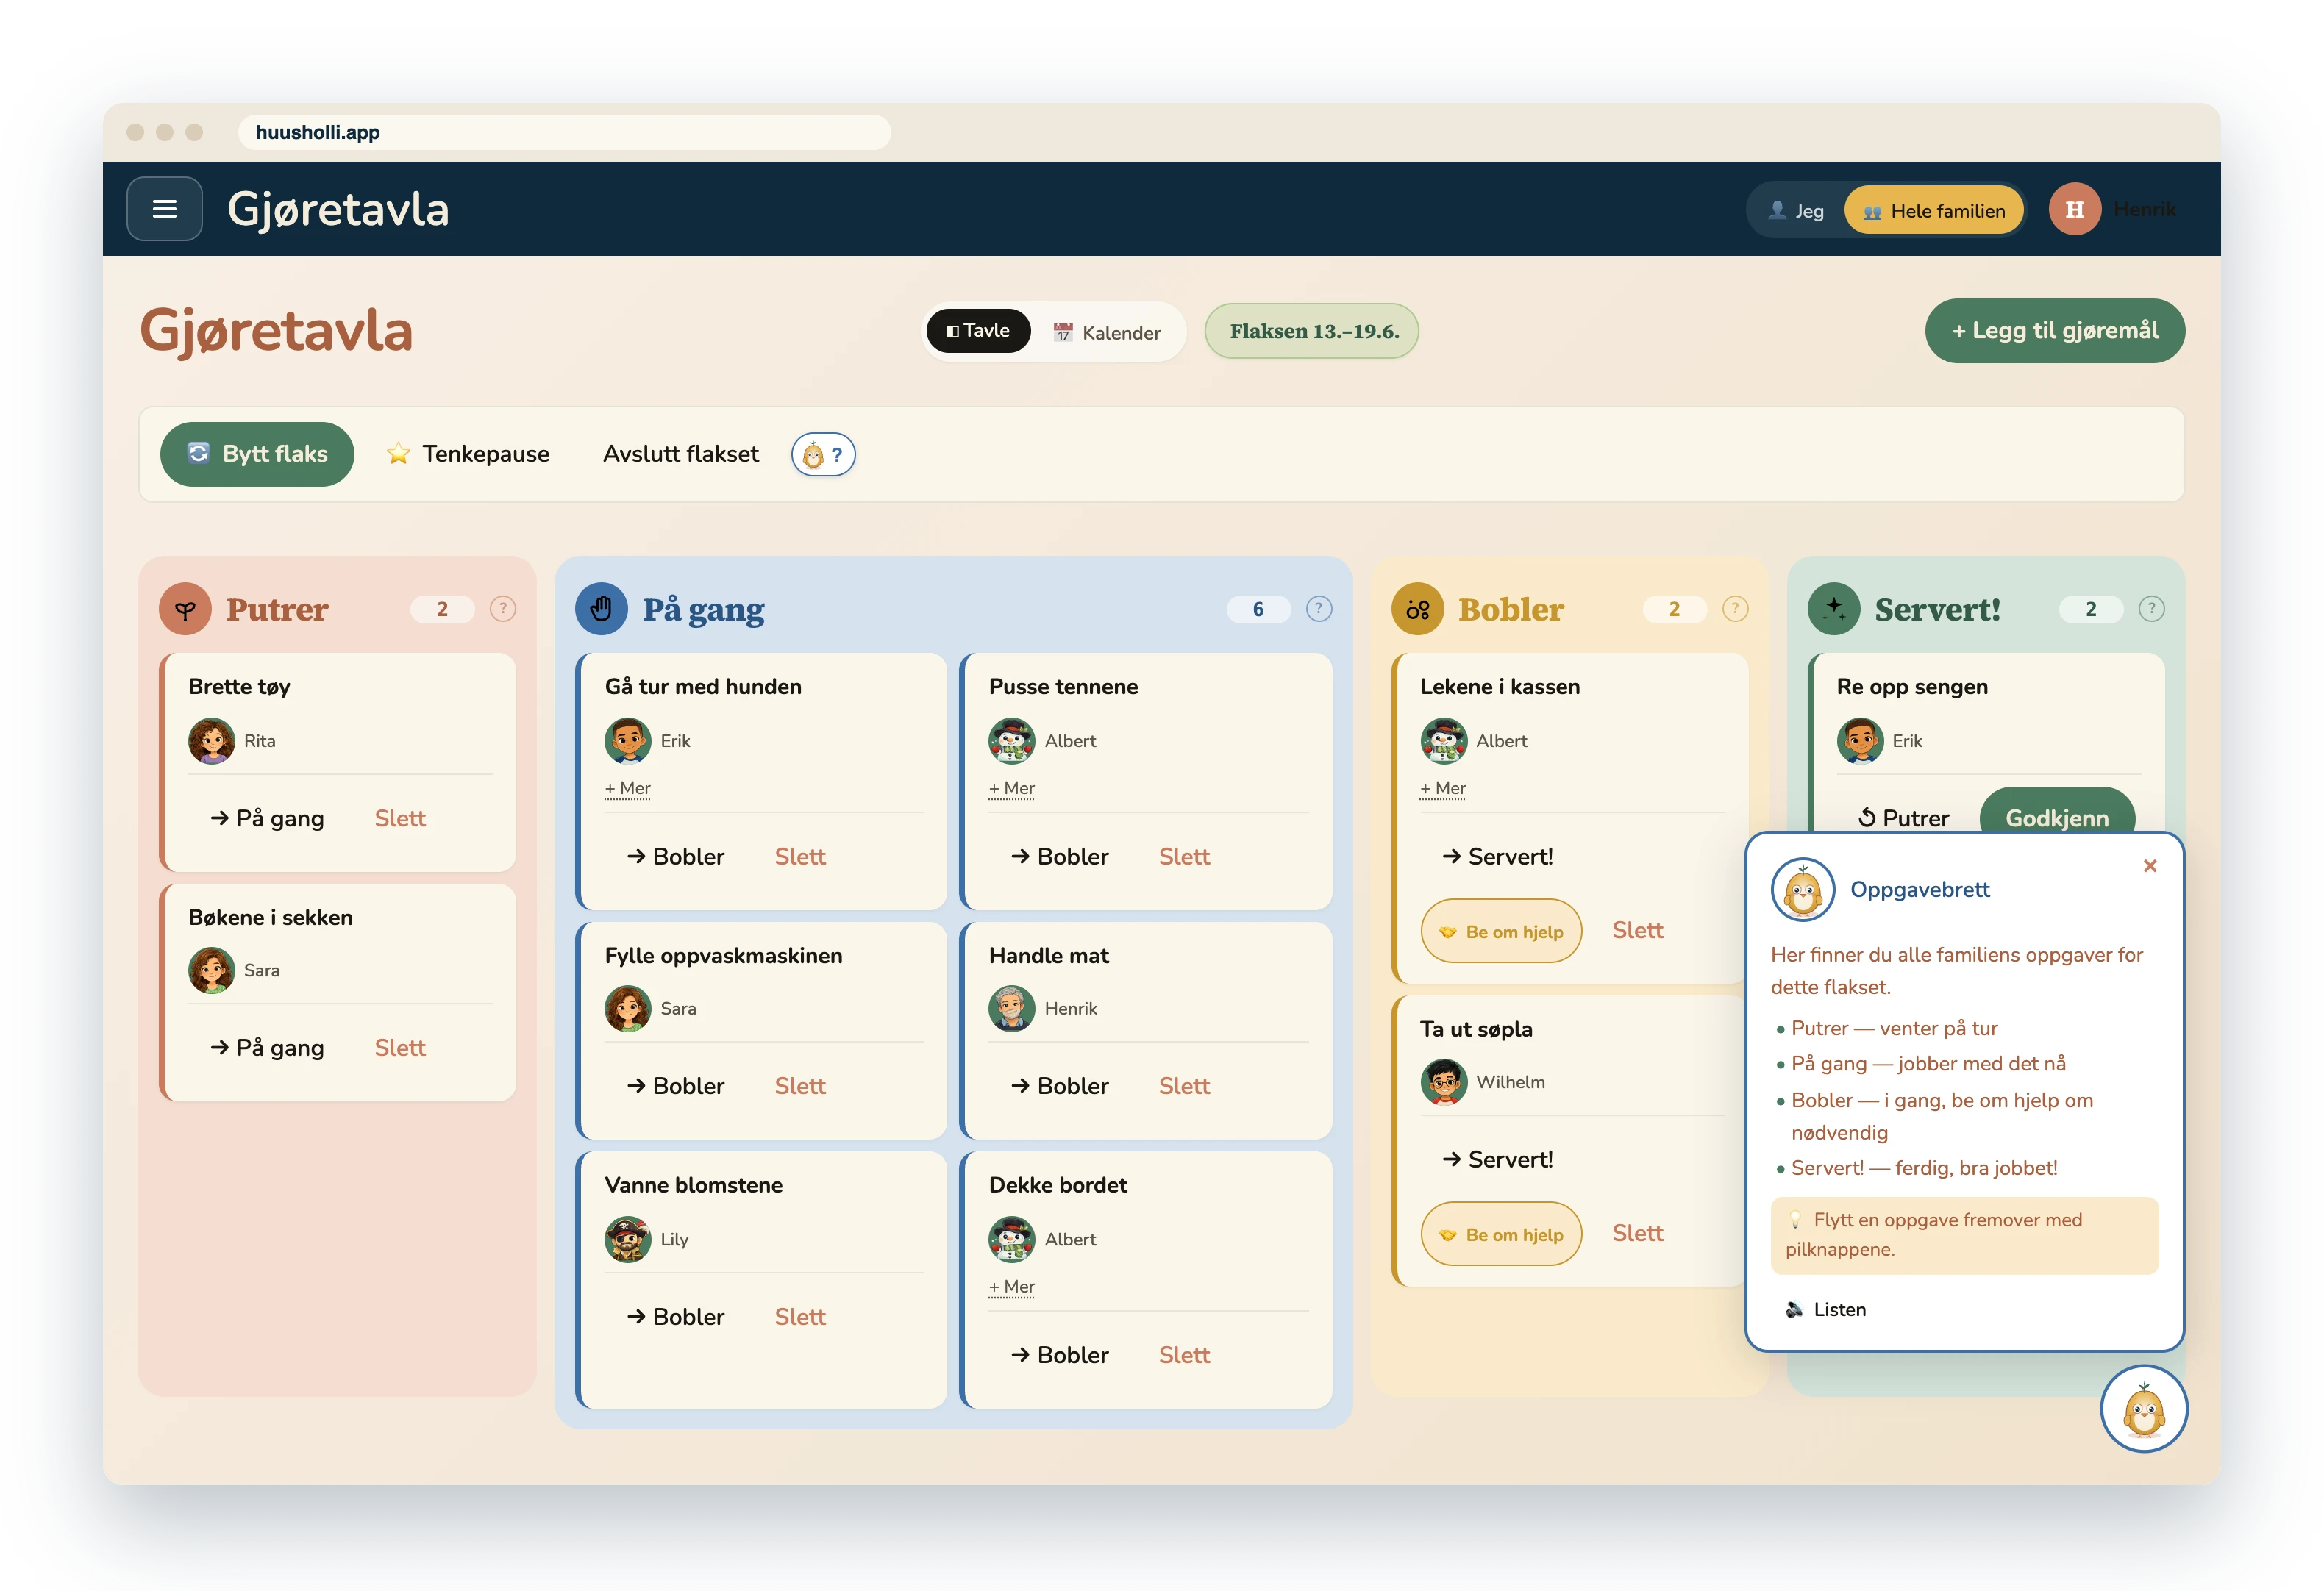Image resolution: width=2324 pixels, height=1591 pixels.
Task: Click the Bobler bubbles column icon
Action: [1417, 609]
